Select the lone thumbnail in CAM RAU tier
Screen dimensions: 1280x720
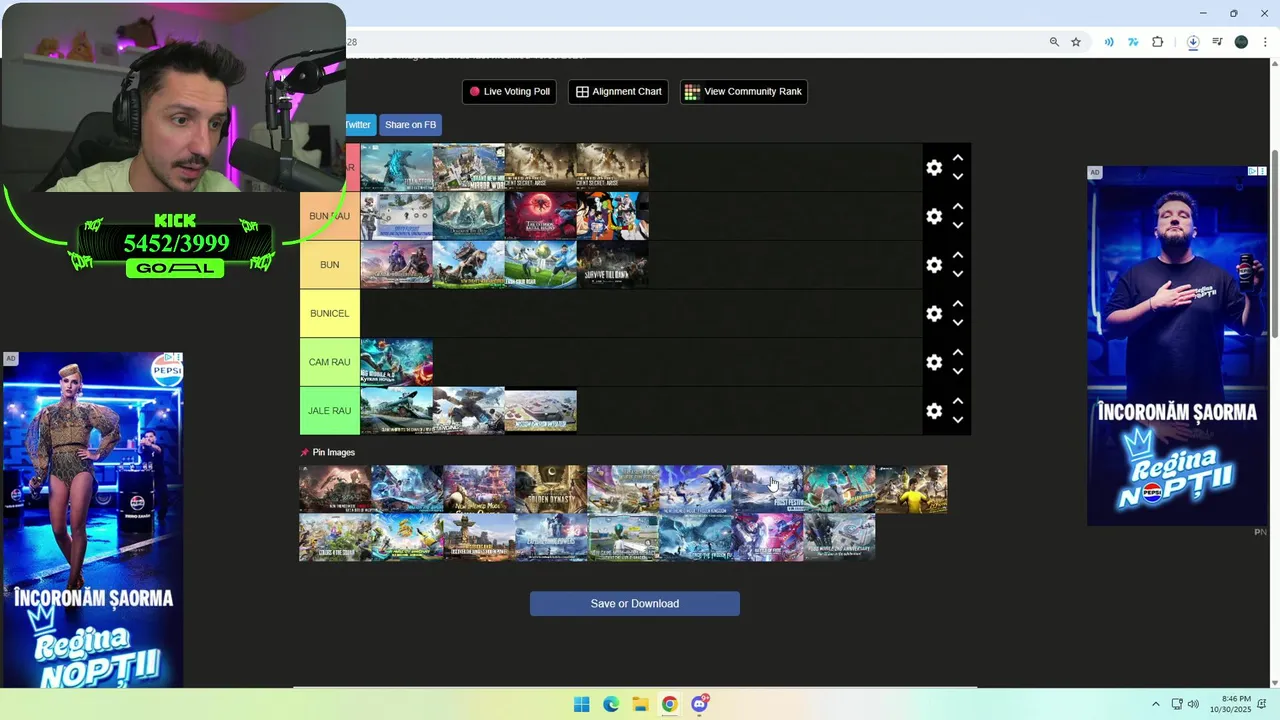click(x=397, y=362)
